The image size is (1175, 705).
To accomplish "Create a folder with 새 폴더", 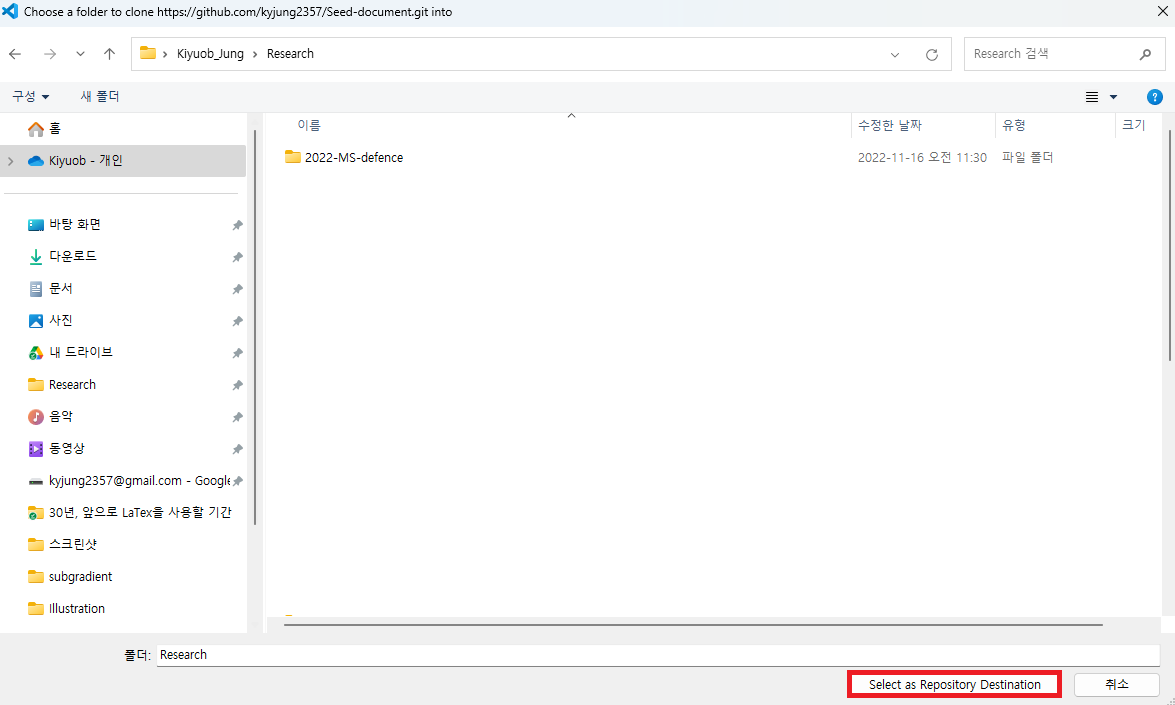I will pos(100,96).
